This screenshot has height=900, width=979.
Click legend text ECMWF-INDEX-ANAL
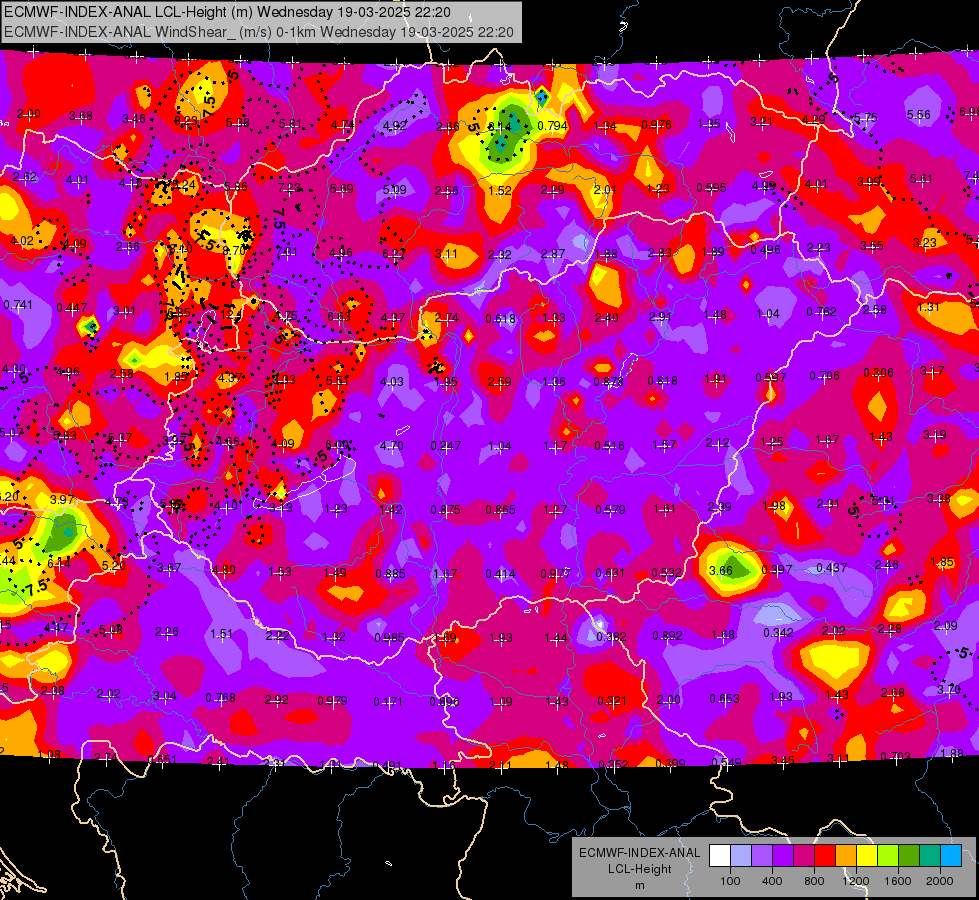639,853
